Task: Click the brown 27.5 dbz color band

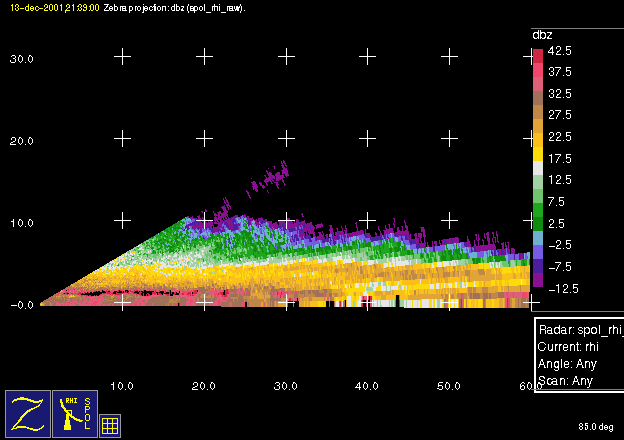Action: 537,114
